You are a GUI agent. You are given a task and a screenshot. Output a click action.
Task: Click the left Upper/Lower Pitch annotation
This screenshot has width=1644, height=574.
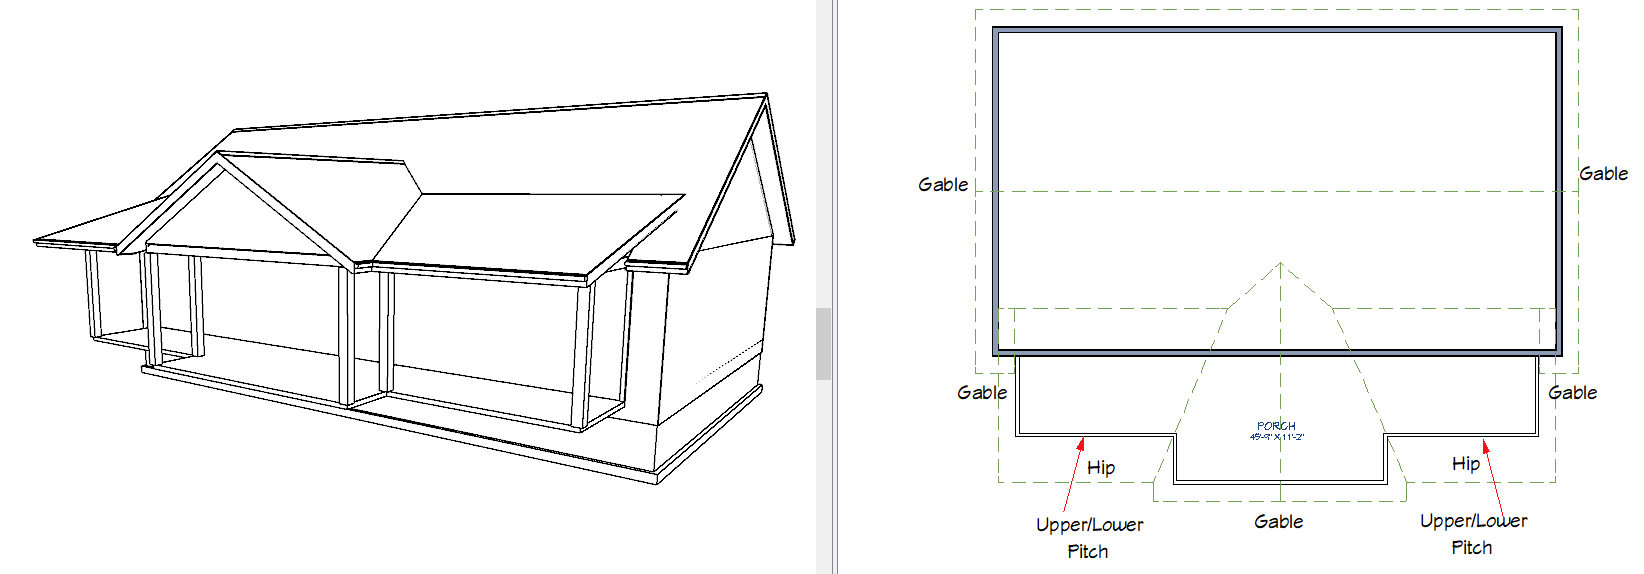pyautogui.click(x=1089, y=538)
